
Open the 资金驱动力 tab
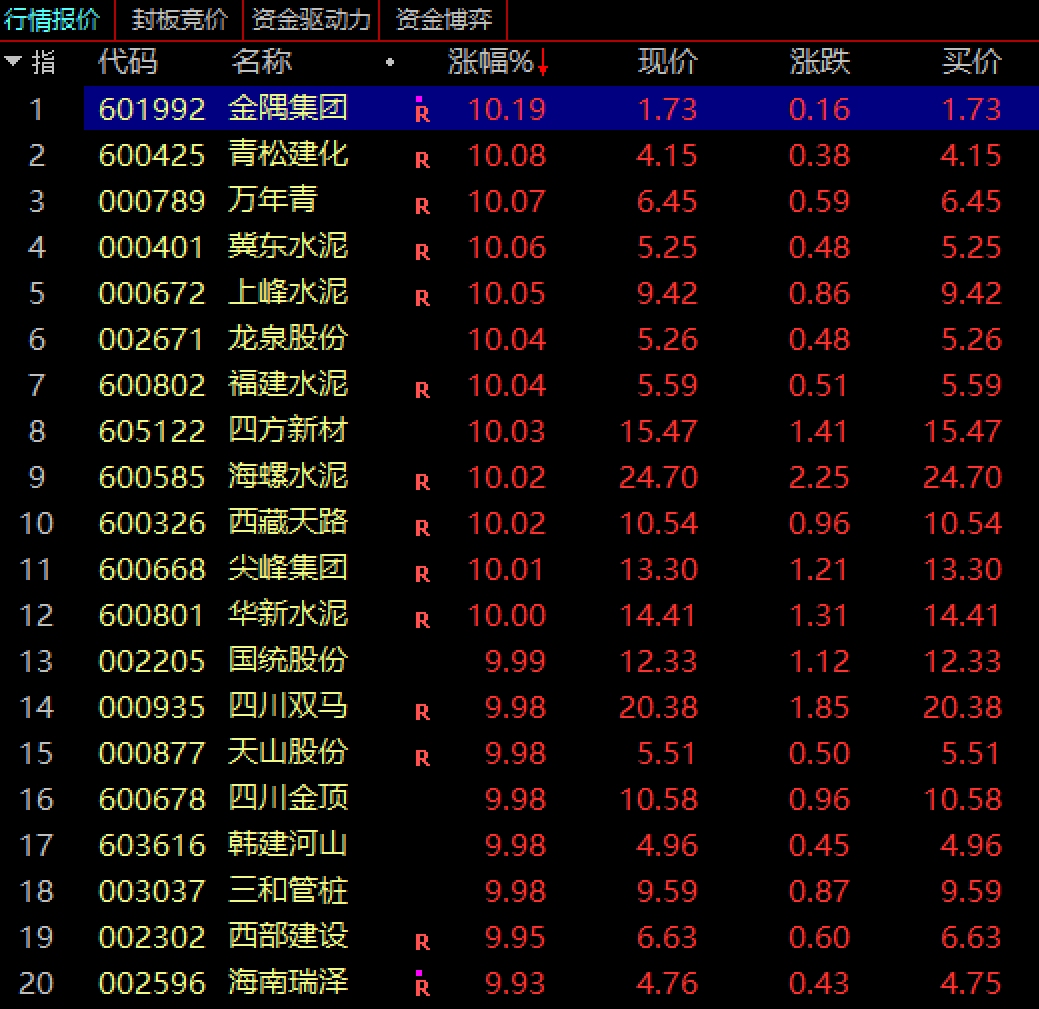pos(311,19)
